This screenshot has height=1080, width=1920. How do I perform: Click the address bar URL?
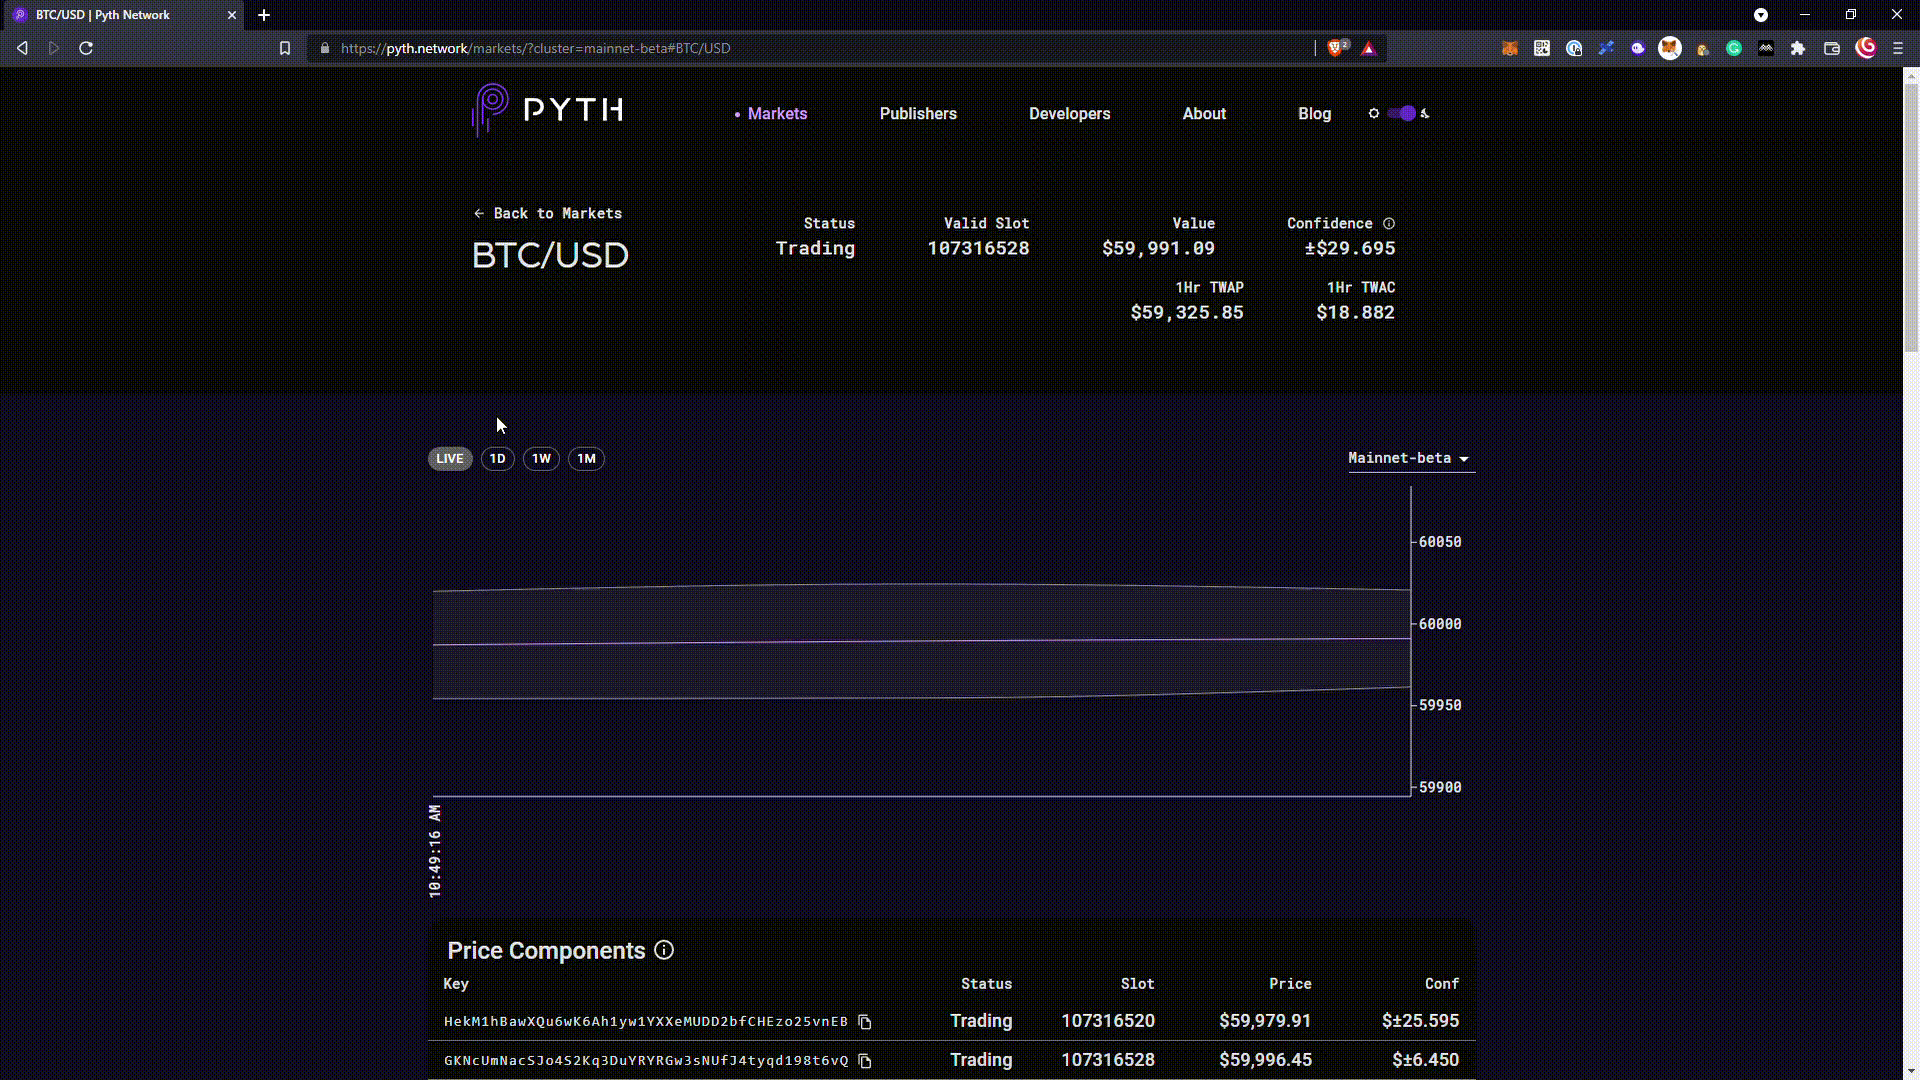pyautogui.click(x=535, y=48)
